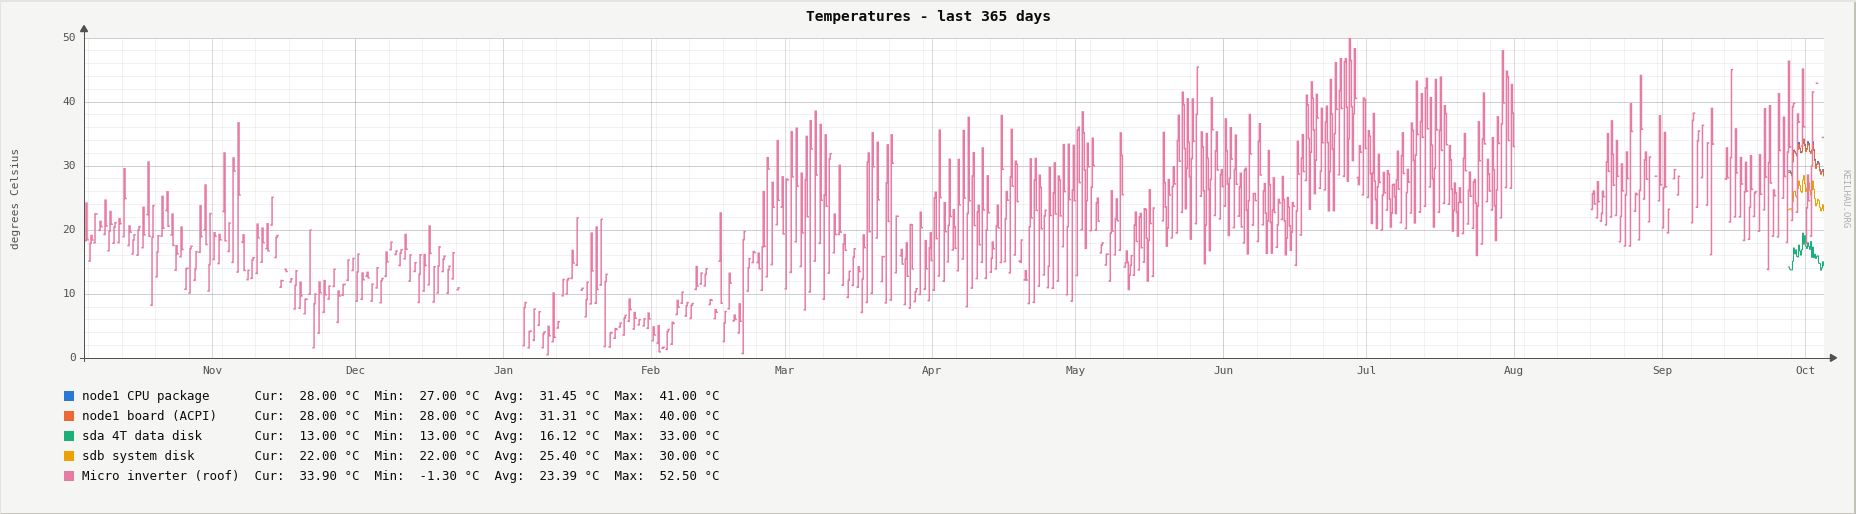
Task: Click the 'May' x-axis month label
Action: pyautogui.click(x=1075, y=371)
